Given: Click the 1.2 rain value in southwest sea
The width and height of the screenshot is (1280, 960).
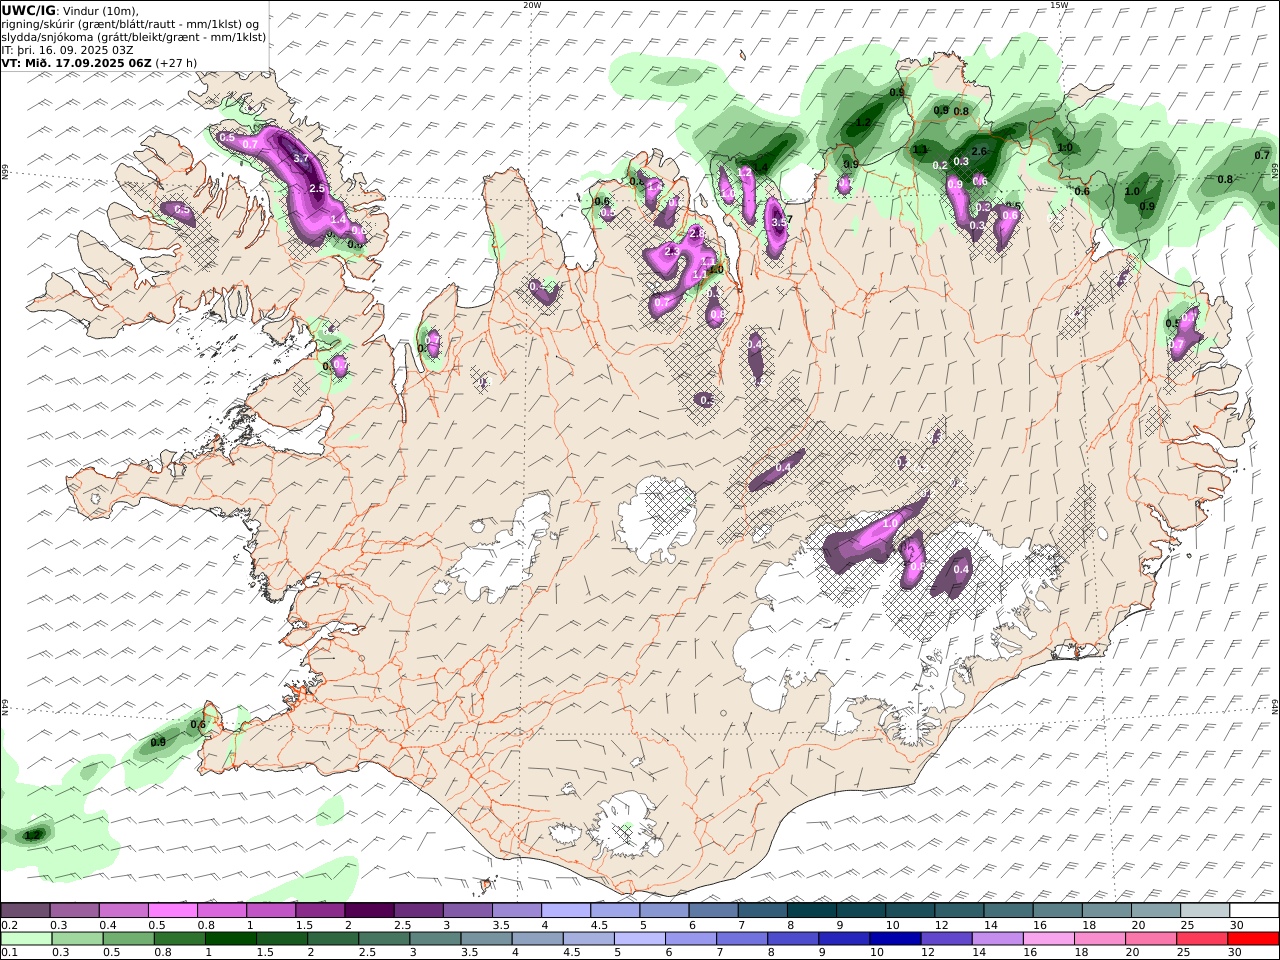Looking at the screenshot, I should point(32,835).
